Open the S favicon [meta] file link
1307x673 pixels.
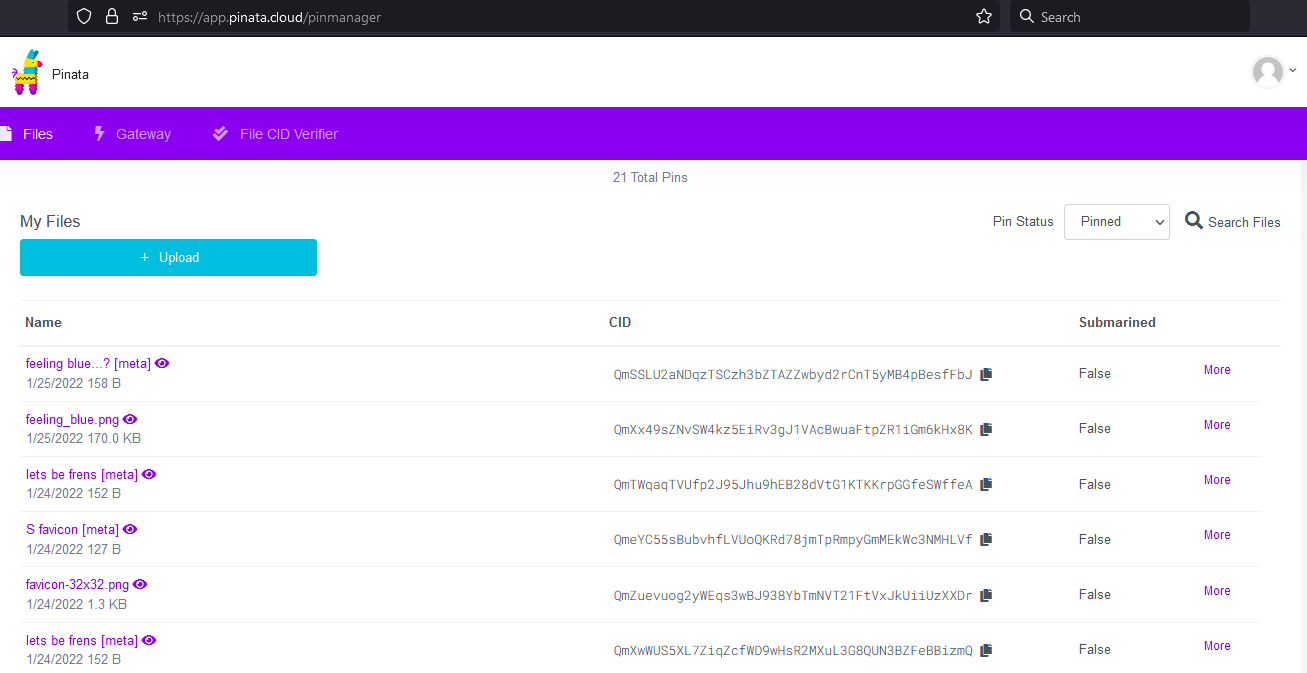pyautogui.click(x=72, y=529)
